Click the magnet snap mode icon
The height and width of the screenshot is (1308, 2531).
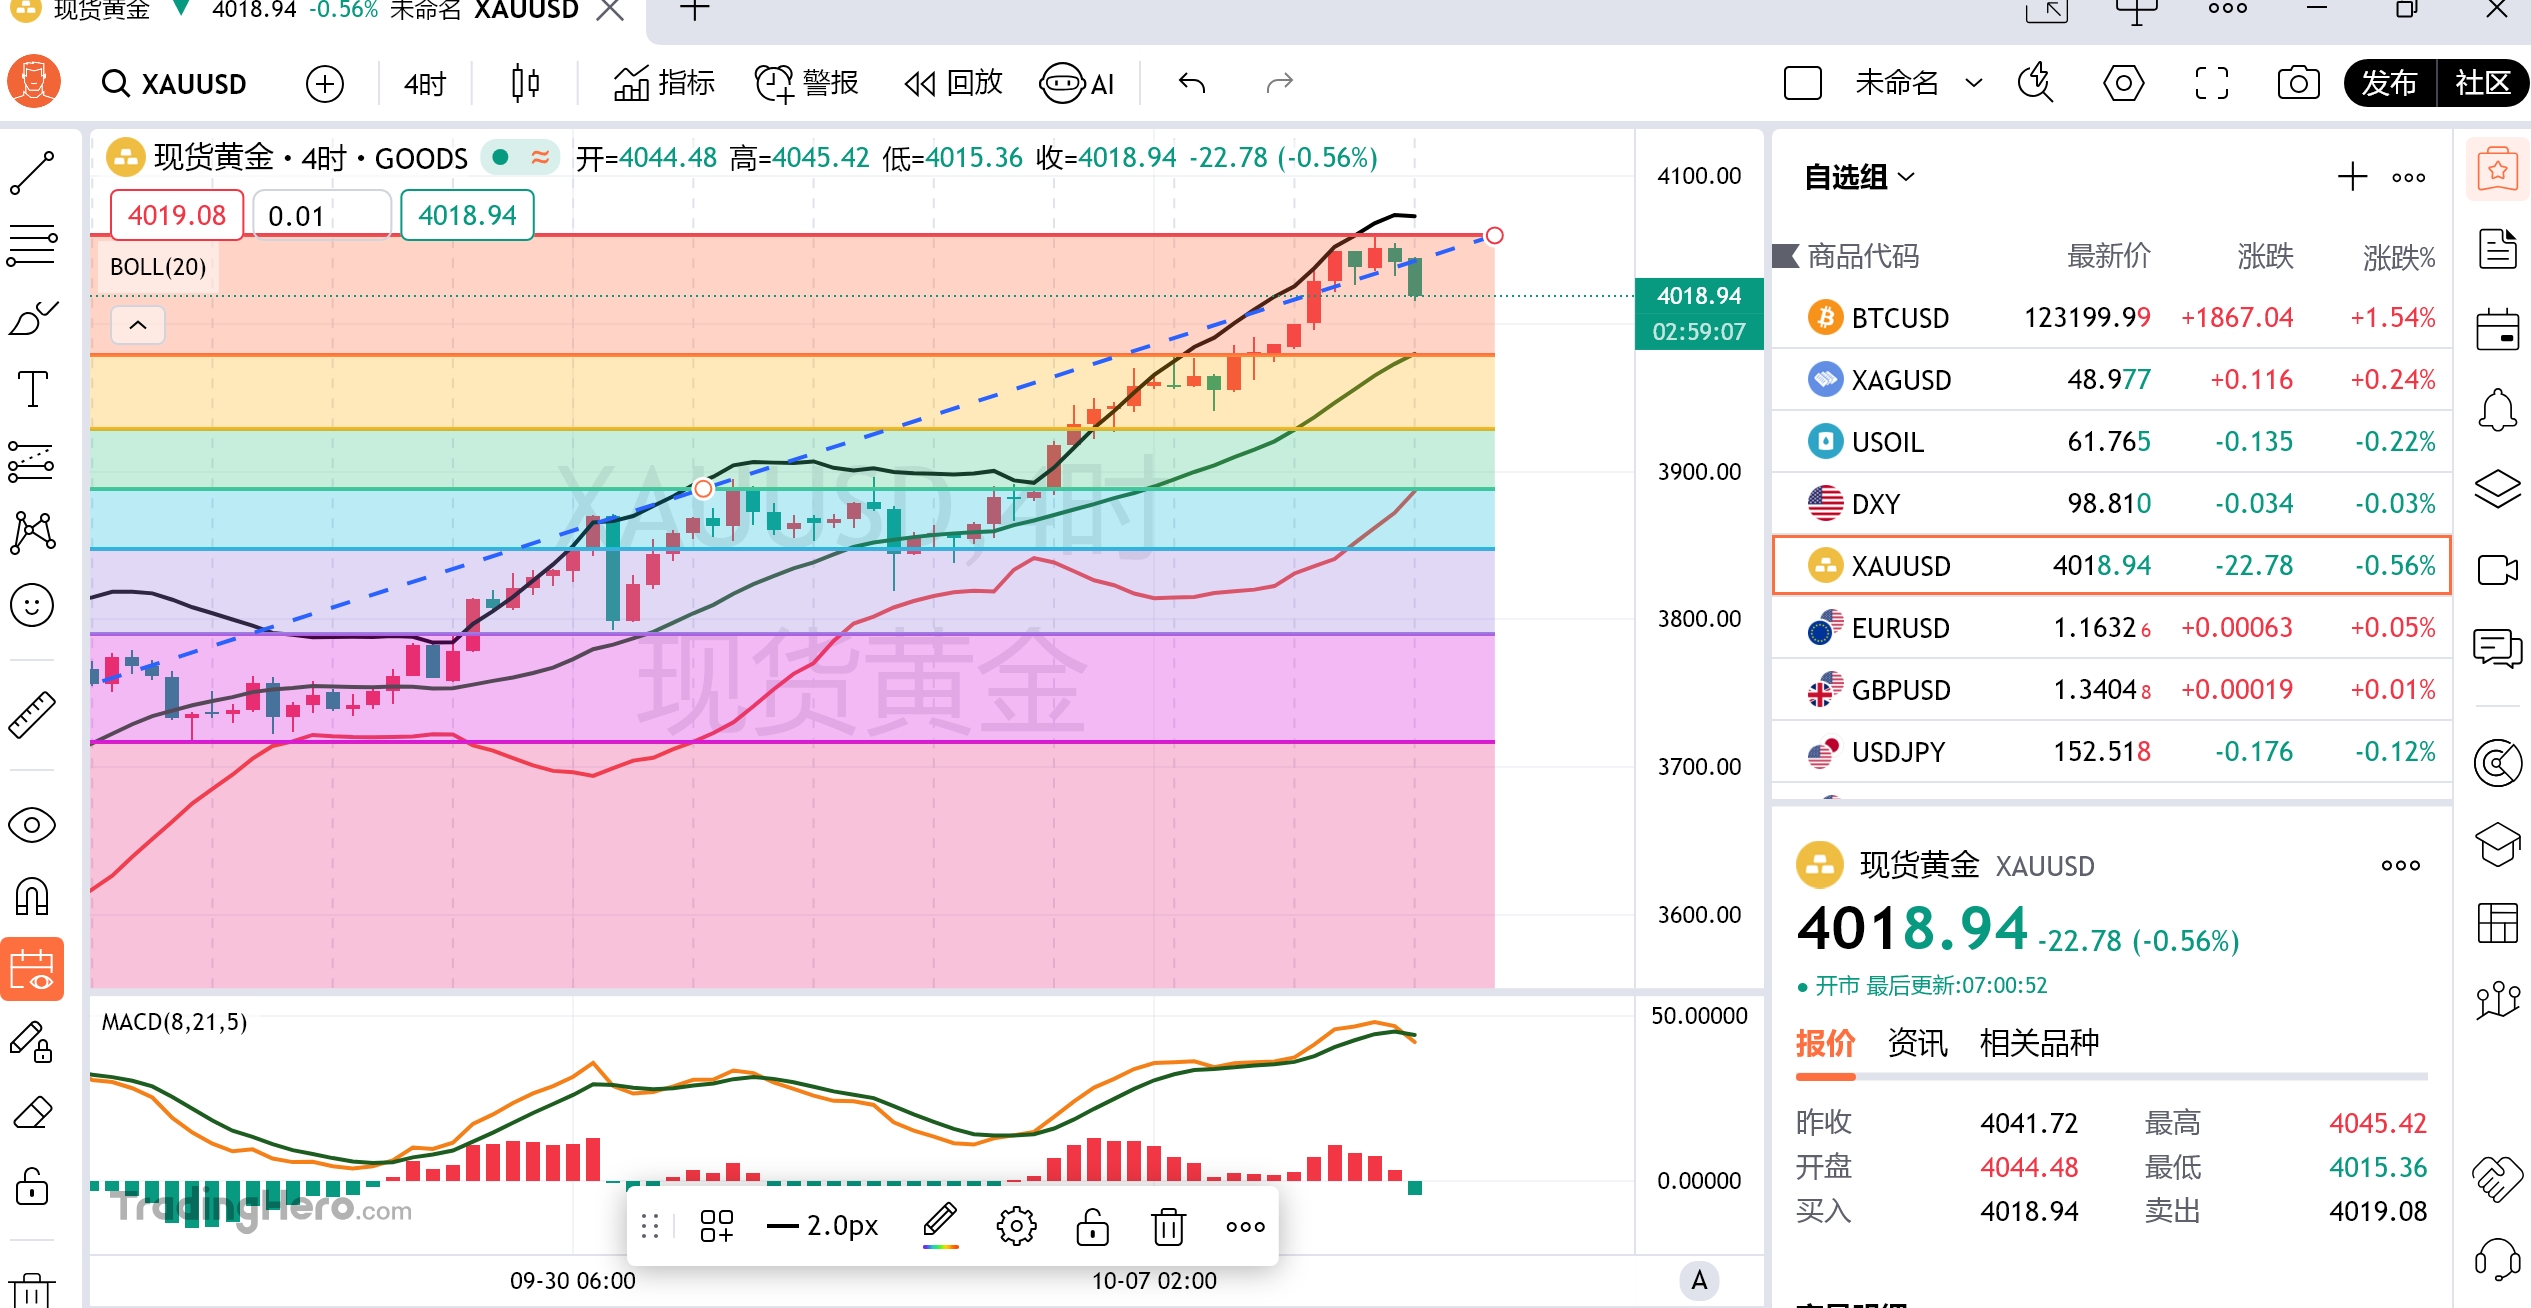(32, 897)
